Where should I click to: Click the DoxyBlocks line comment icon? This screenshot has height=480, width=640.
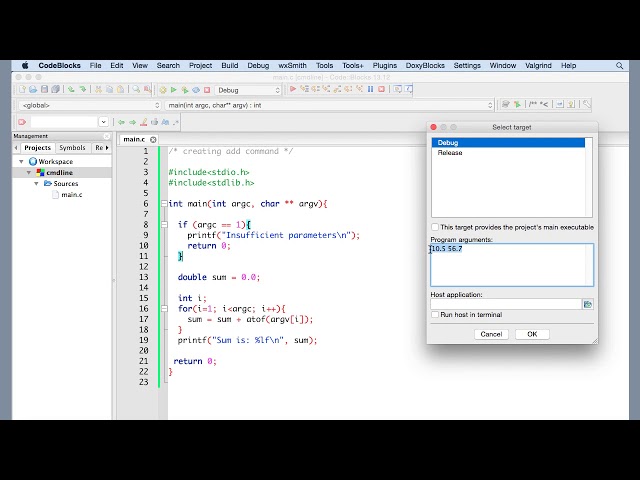[x=544, y=104]
